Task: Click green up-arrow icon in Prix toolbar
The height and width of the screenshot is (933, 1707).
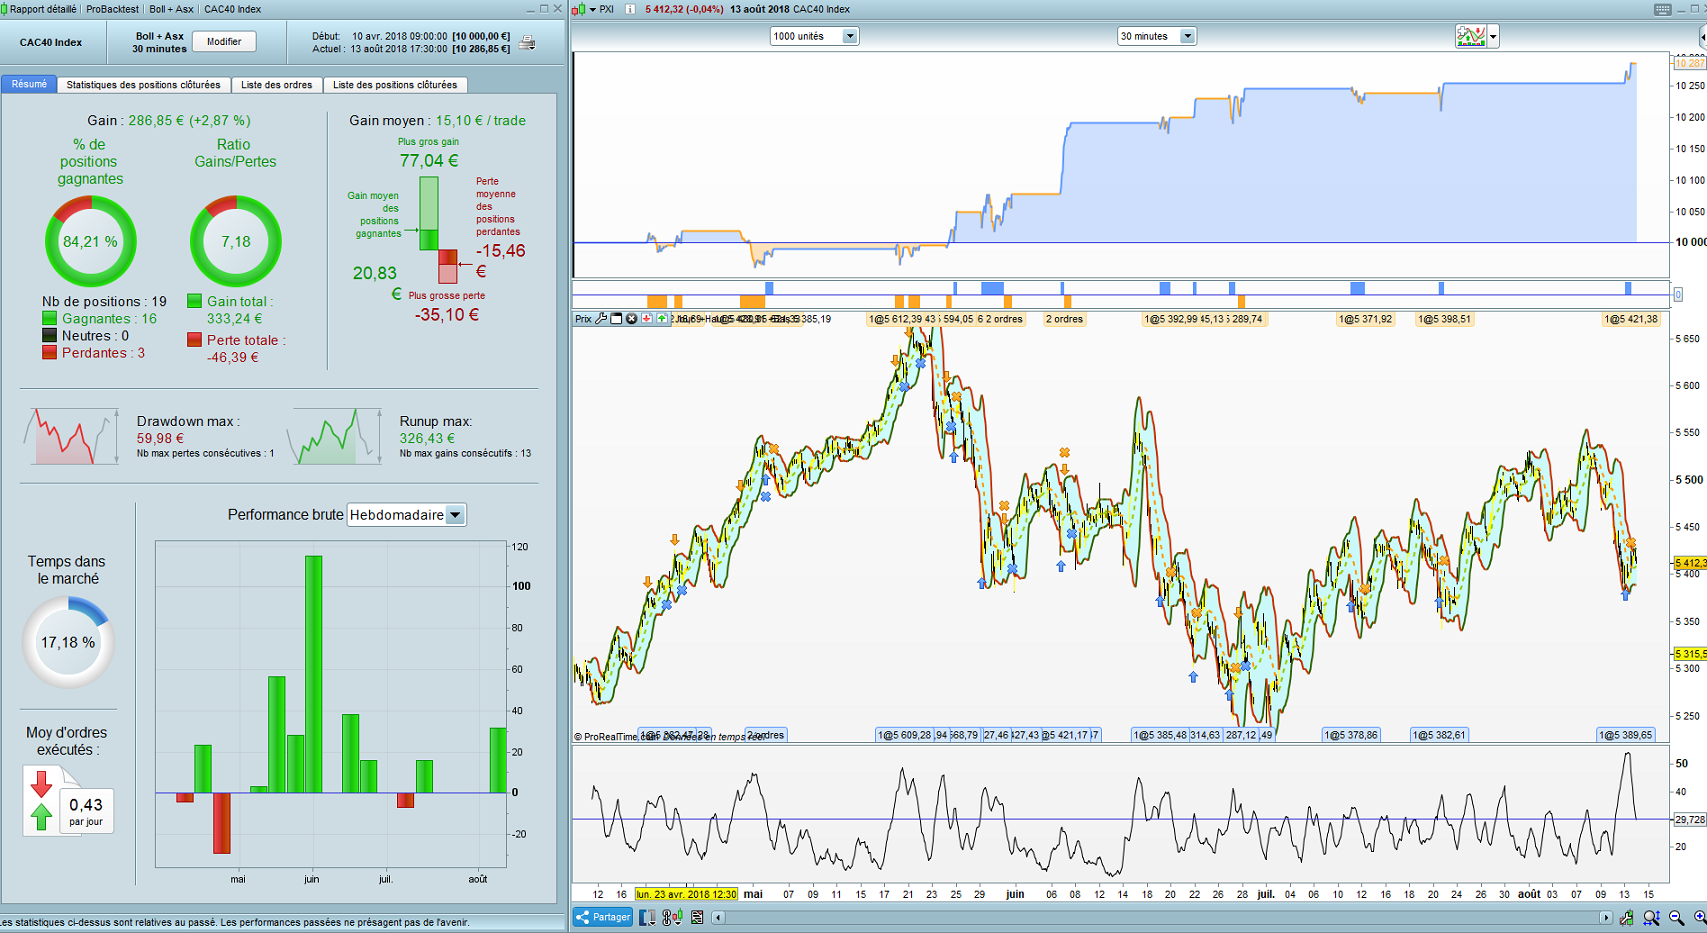Action: click(x=662, y=319)
